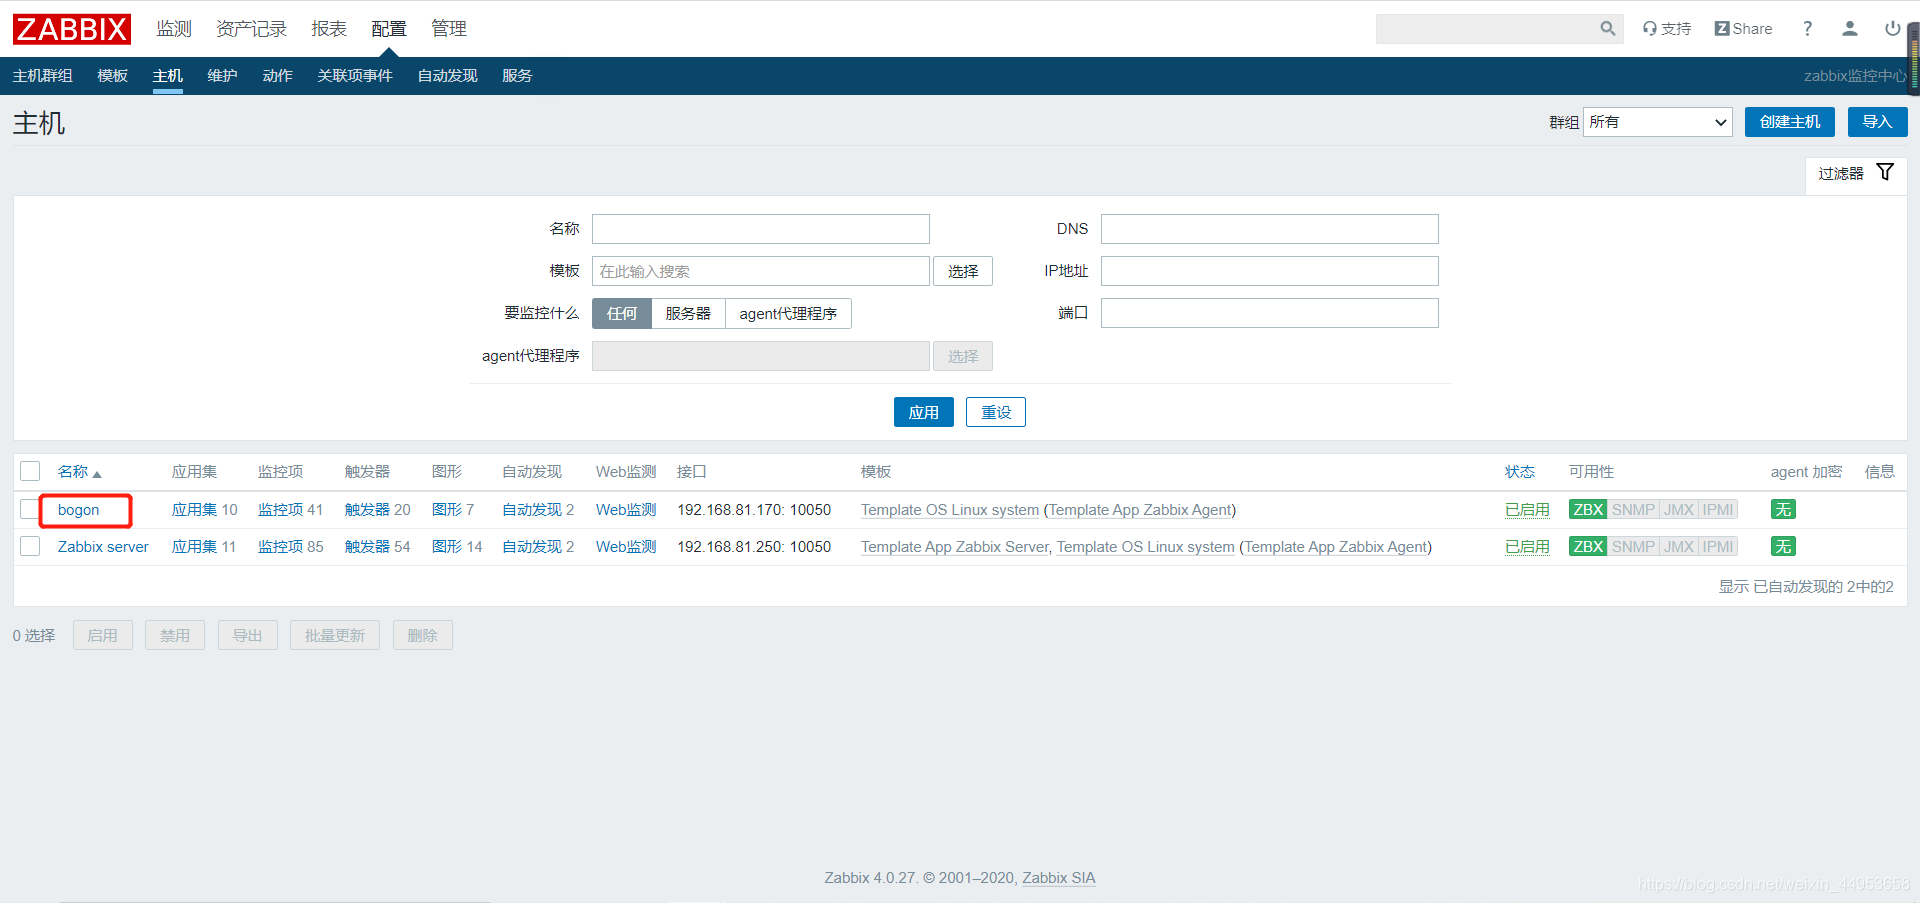Tick the select-all hosts checkbox
The height and width of the screenshot is (903, 1920).
(x=30, y=471)
